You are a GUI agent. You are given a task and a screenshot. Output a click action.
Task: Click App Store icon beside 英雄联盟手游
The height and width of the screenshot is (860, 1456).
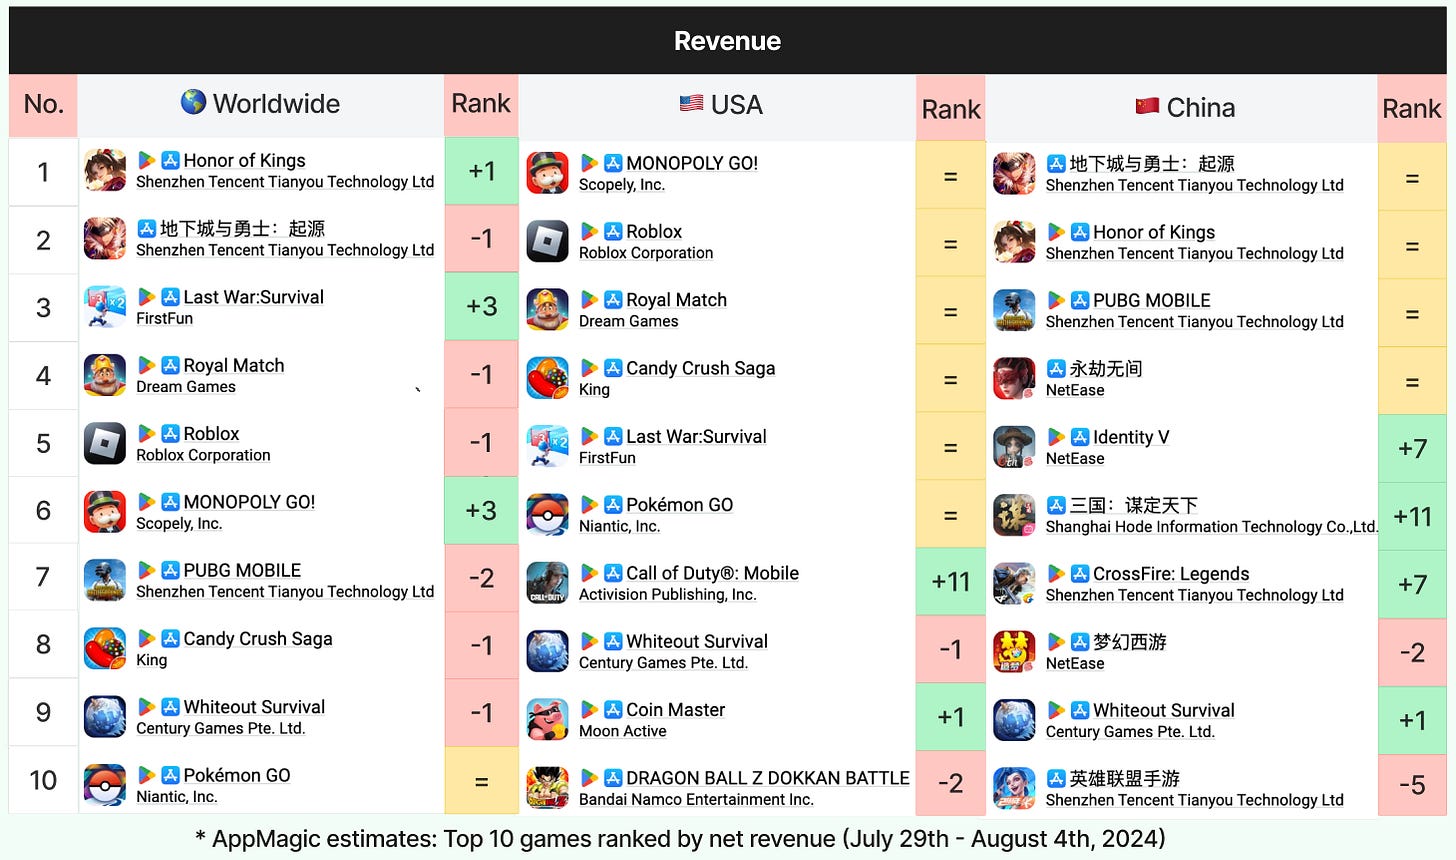(x=1056, y=778)
